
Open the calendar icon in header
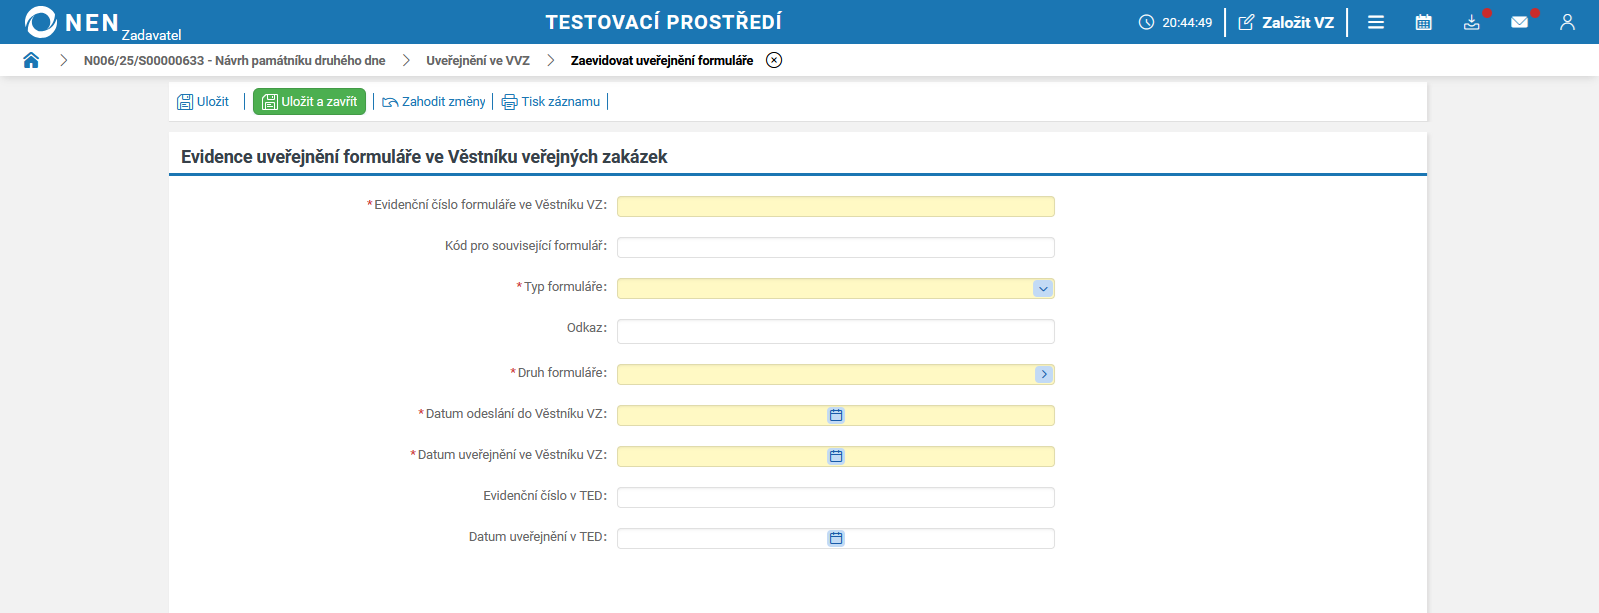pos(1424,22)
